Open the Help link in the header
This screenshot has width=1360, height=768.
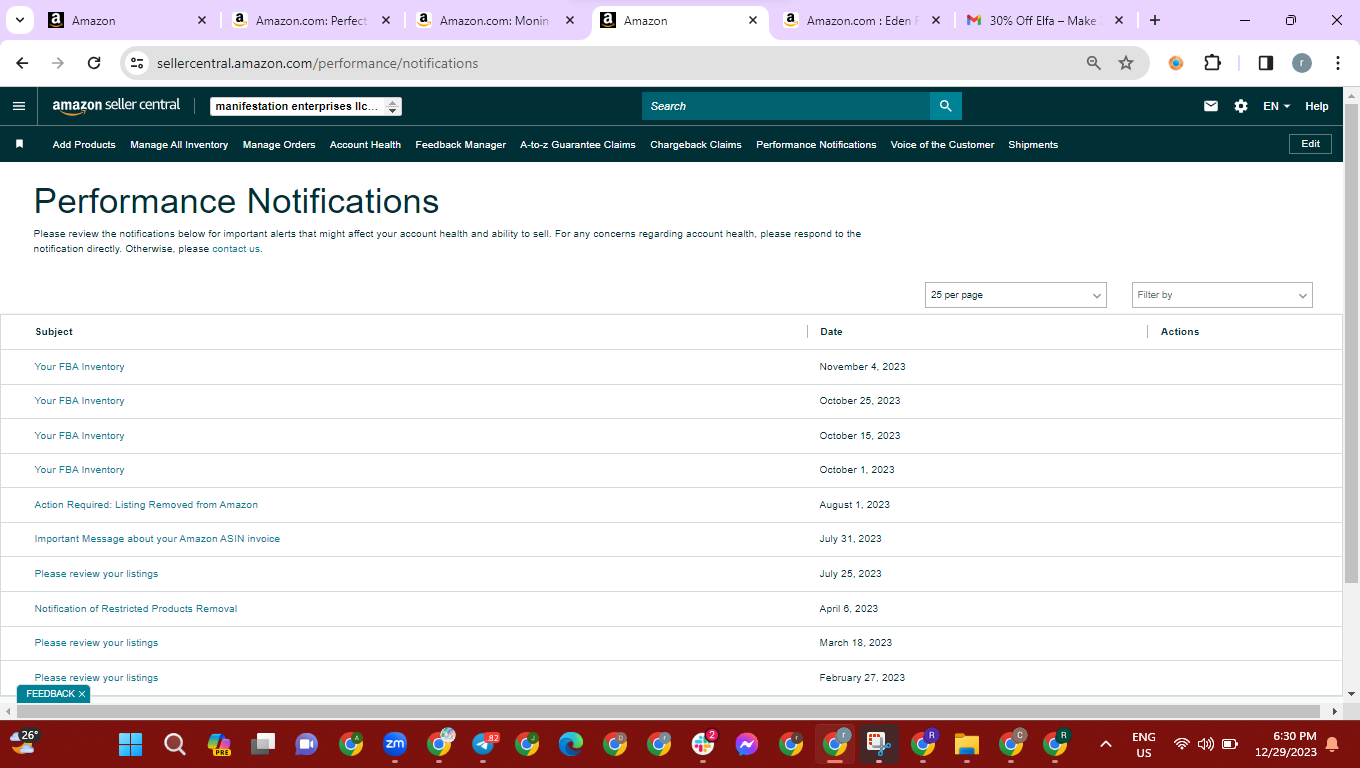1317,106
